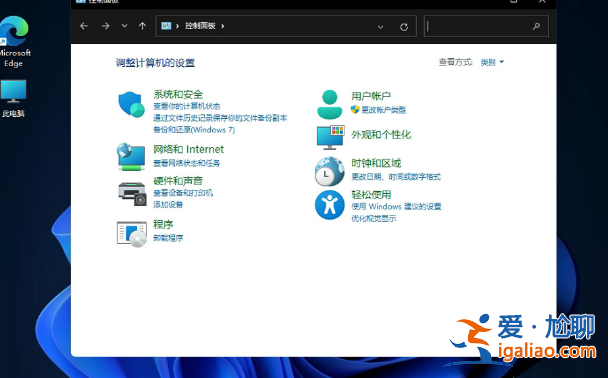
Task: Go forward with the right arrow
Action: click(x=105, y=26)
